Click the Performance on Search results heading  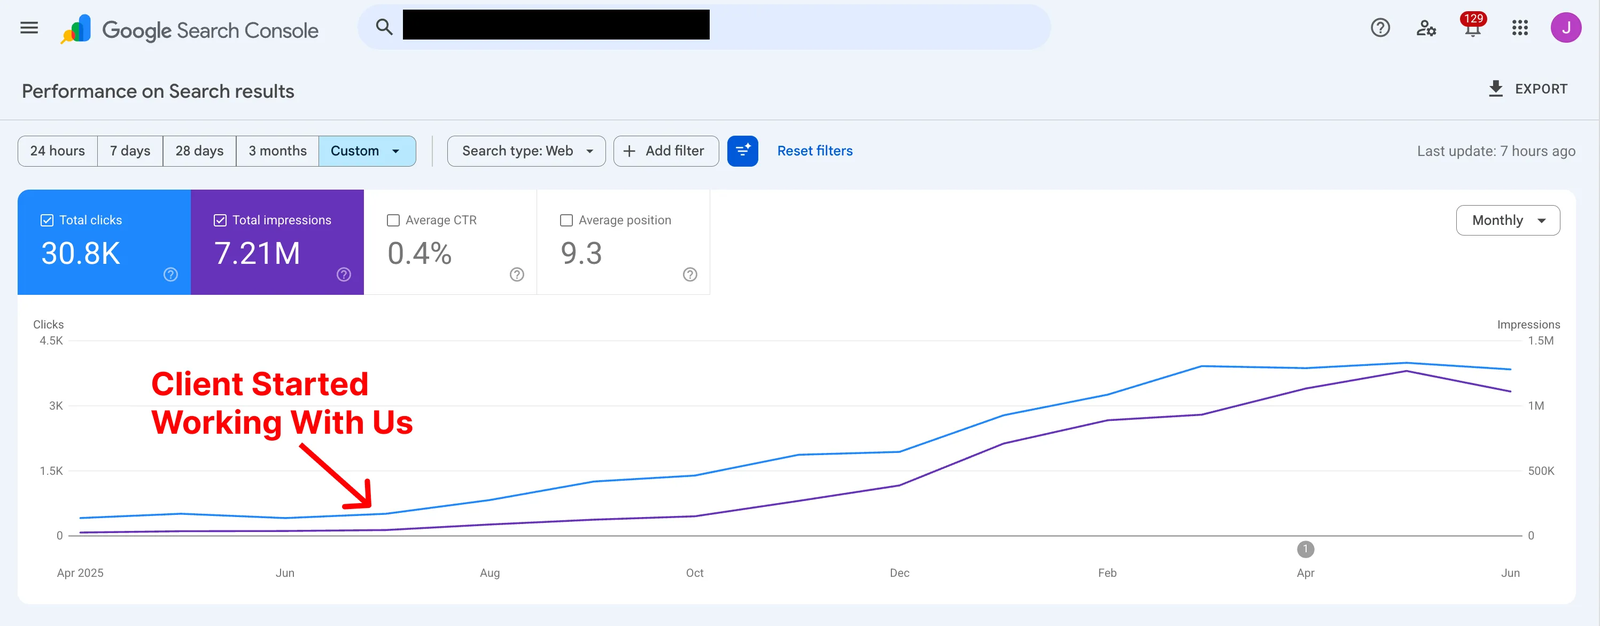pyautogui.click(x=158, y=91)
